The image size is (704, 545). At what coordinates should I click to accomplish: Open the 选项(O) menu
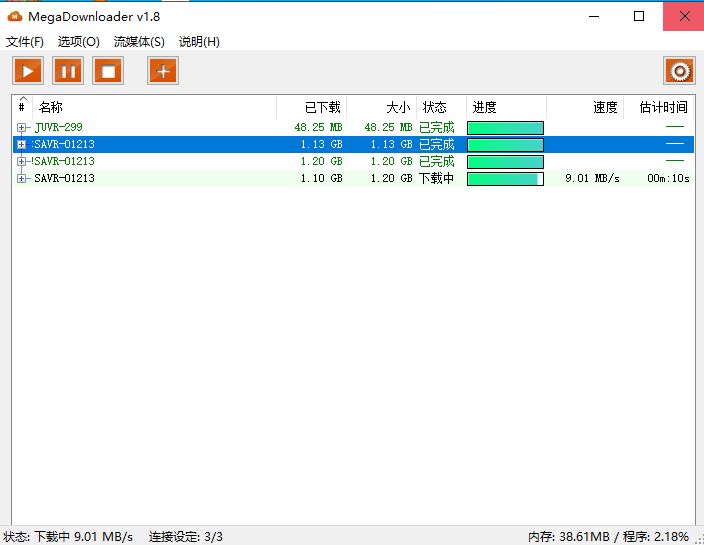pyautogui.click(x=79, y=42)
